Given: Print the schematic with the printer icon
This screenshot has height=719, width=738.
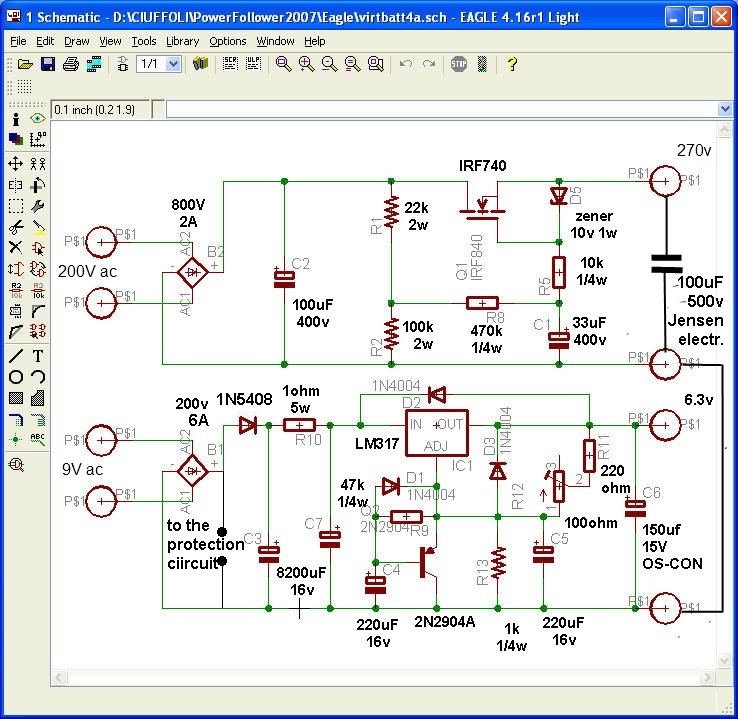Looking at the screenshot, I should [x=70, y=64].
